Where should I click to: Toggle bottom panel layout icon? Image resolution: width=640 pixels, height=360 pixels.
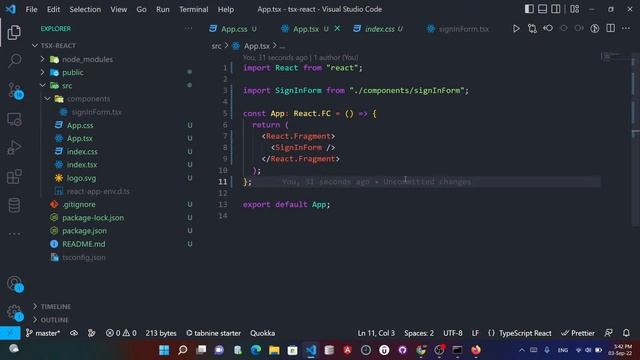[542, 9]
